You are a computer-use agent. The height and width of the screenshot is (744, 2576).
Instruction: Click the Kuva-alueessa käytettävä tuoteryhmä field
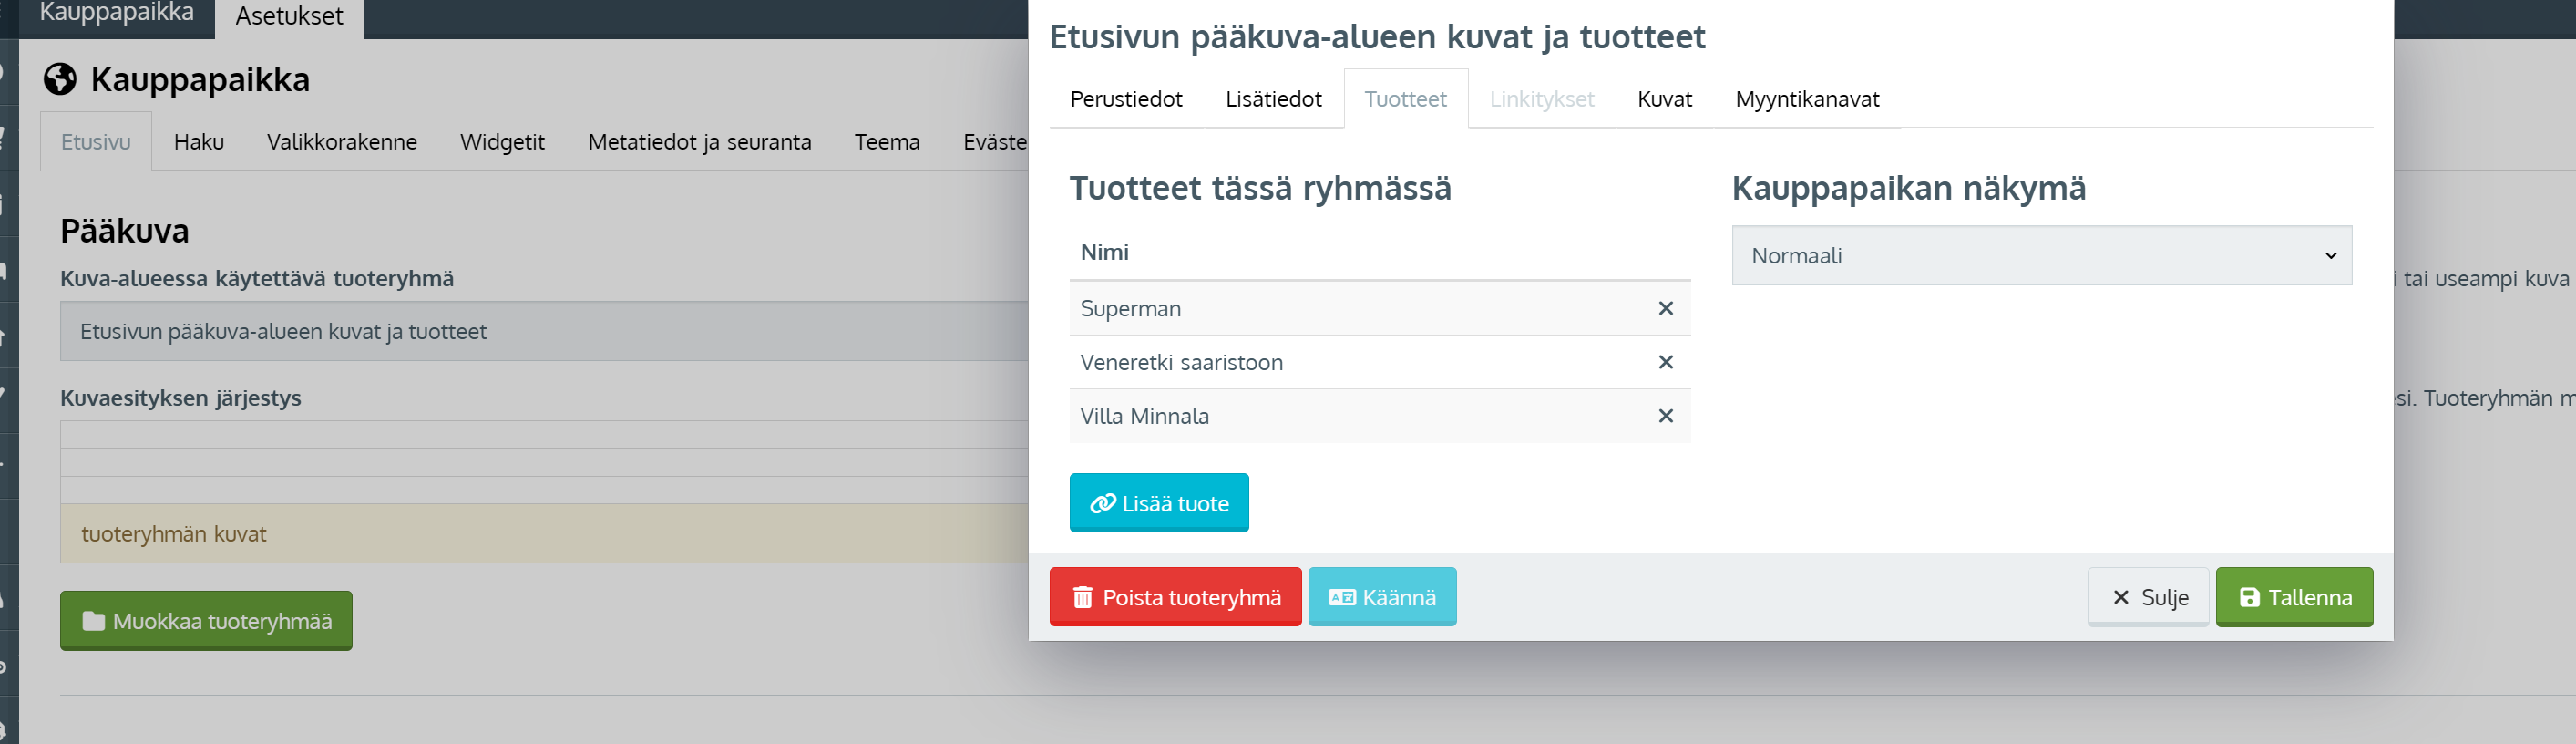545,332
